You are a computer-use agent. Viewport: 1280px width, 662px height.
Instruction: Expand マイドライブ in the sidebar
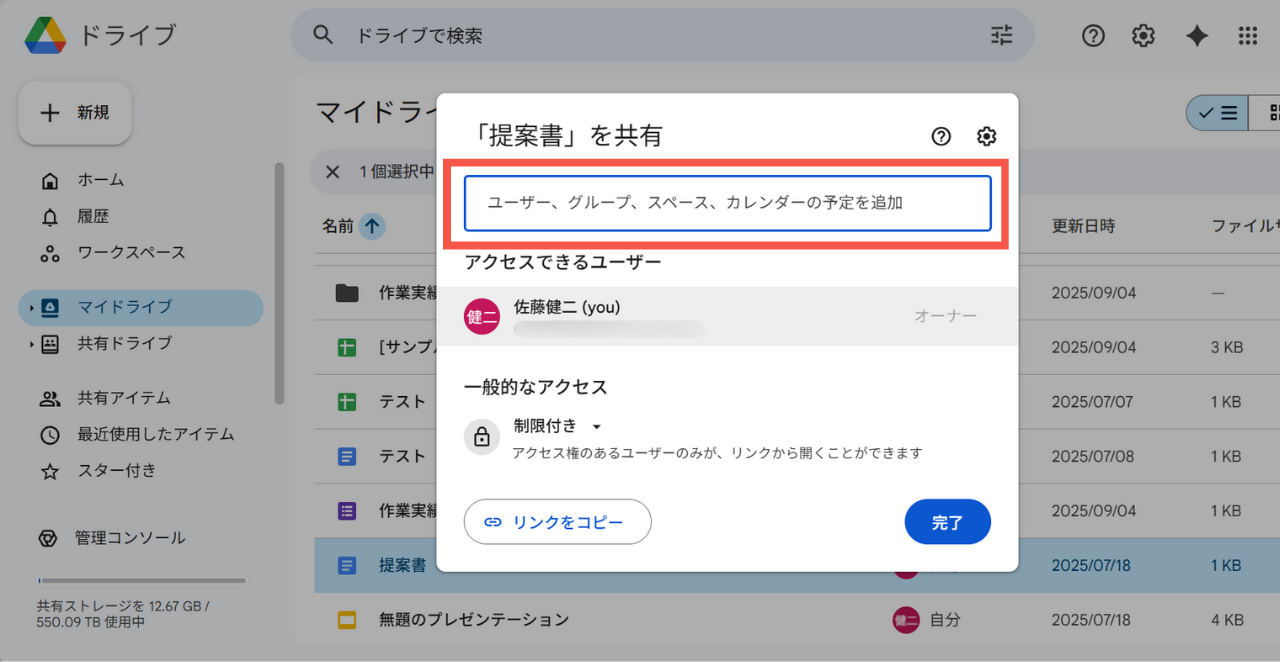click(31, 308)
